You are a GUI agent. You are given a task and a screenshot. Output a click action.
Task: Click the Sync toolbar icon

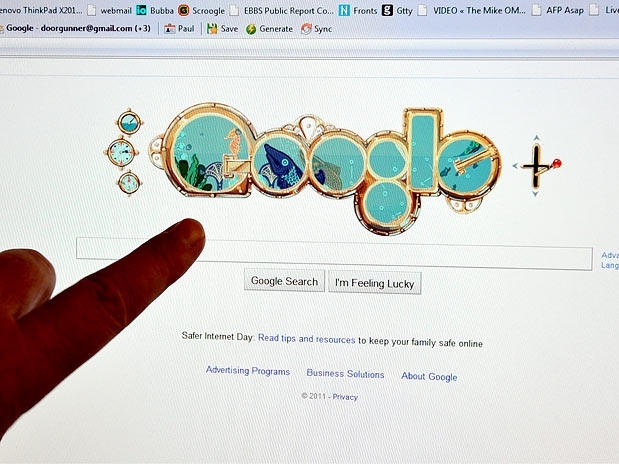306,29
